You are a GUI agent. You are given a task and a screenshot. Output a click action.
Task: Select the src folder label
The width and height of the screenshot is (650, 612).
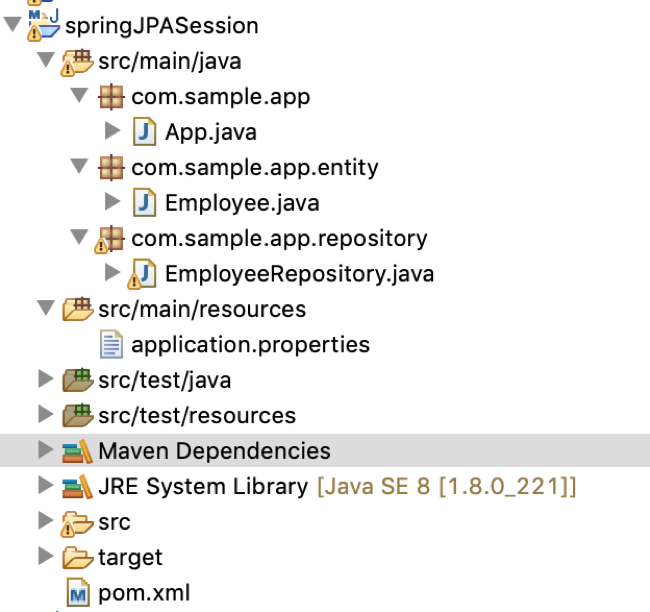pos(114,522)
